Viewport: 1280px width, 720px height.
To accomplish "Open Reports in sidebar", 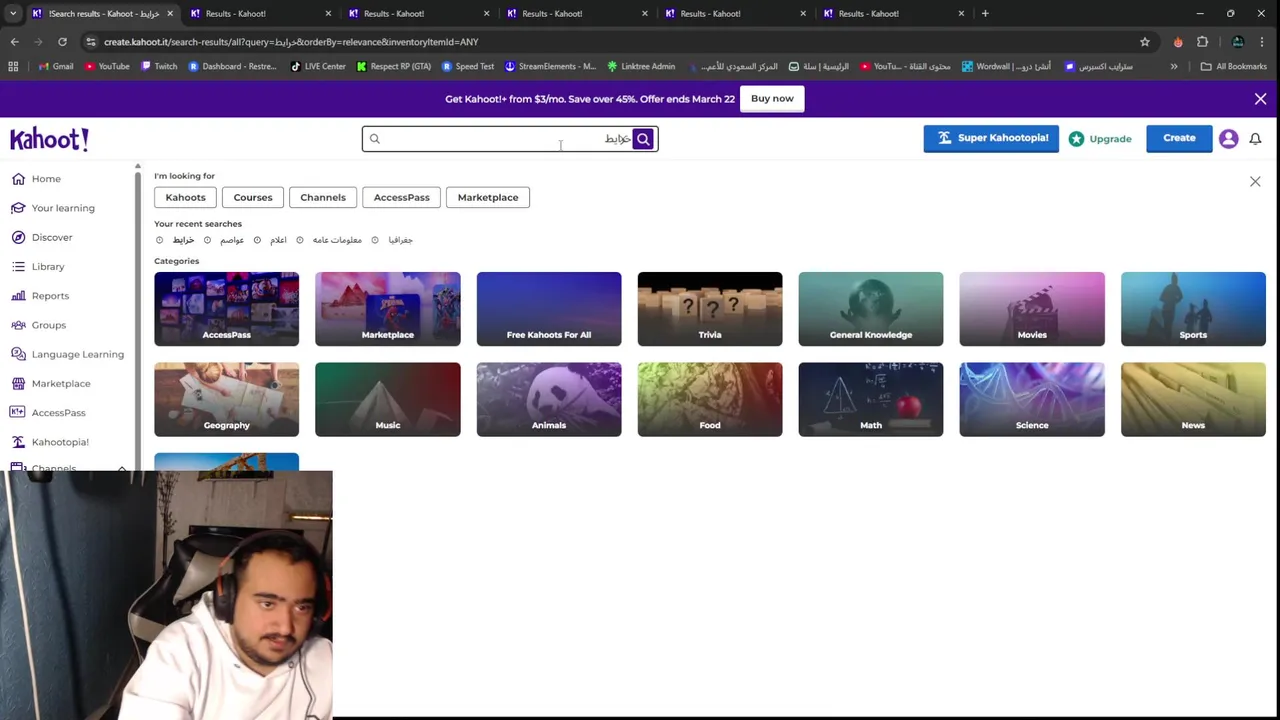I will tap(40, 296).
